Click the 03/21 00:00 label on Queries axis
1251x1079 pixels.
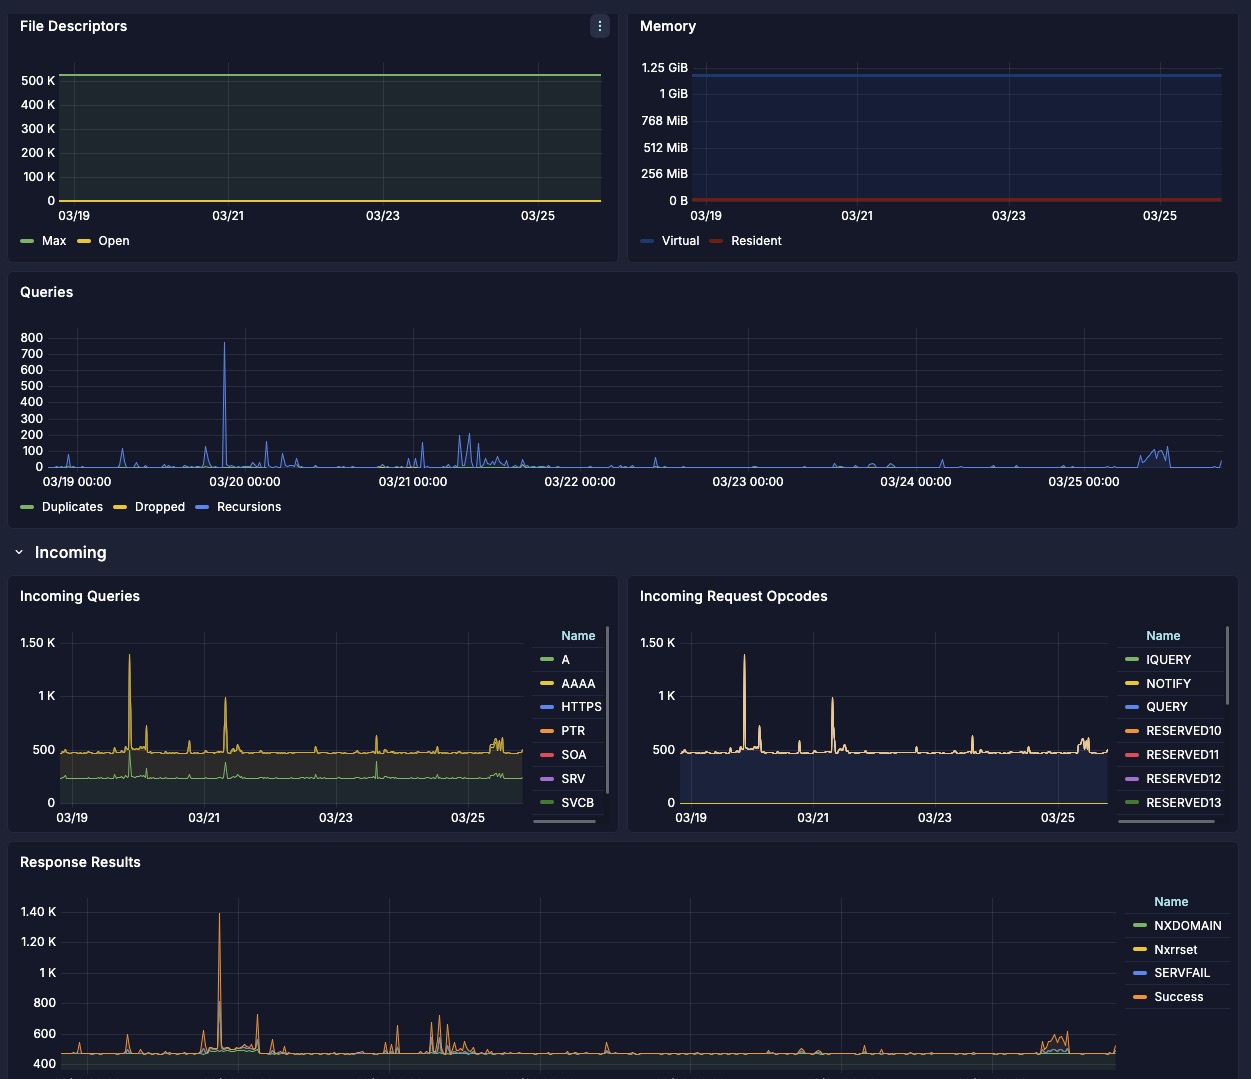point(413,482)
